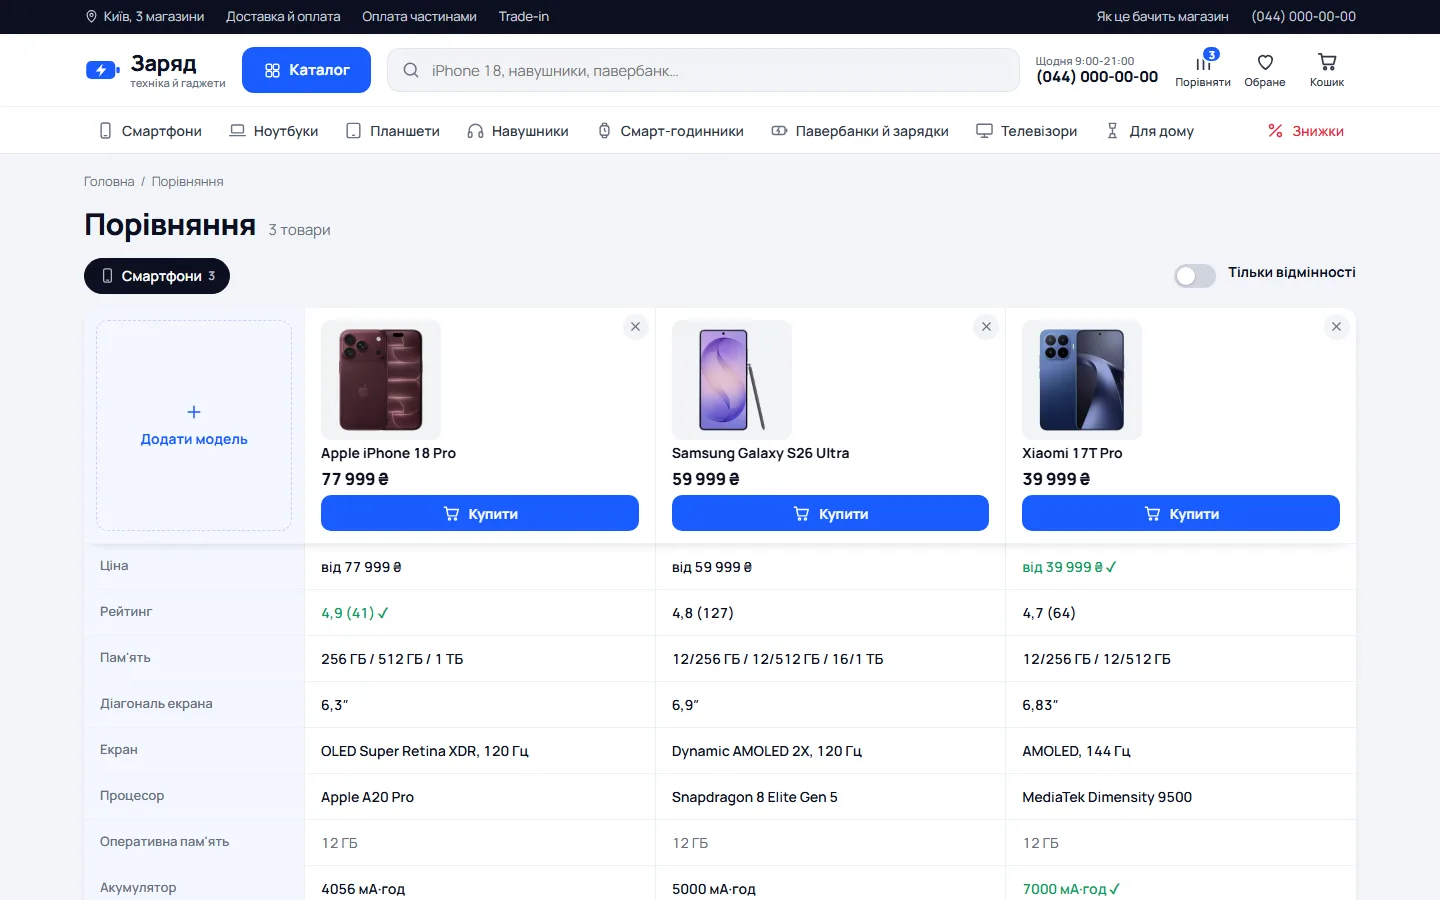Buy the Samsung Galaxy S26 Ultra
The height and width of the screenshot is (900, 1440).
click(830, 513)
